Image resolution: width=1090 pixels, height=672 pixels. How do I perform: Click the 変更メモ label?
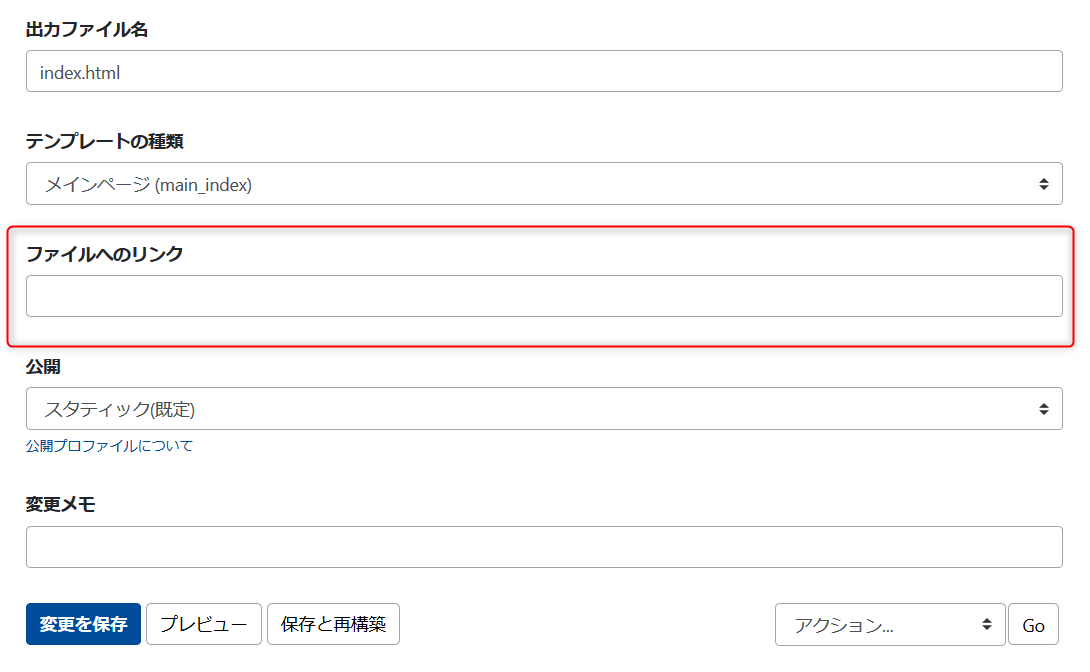tap(60, 505)
